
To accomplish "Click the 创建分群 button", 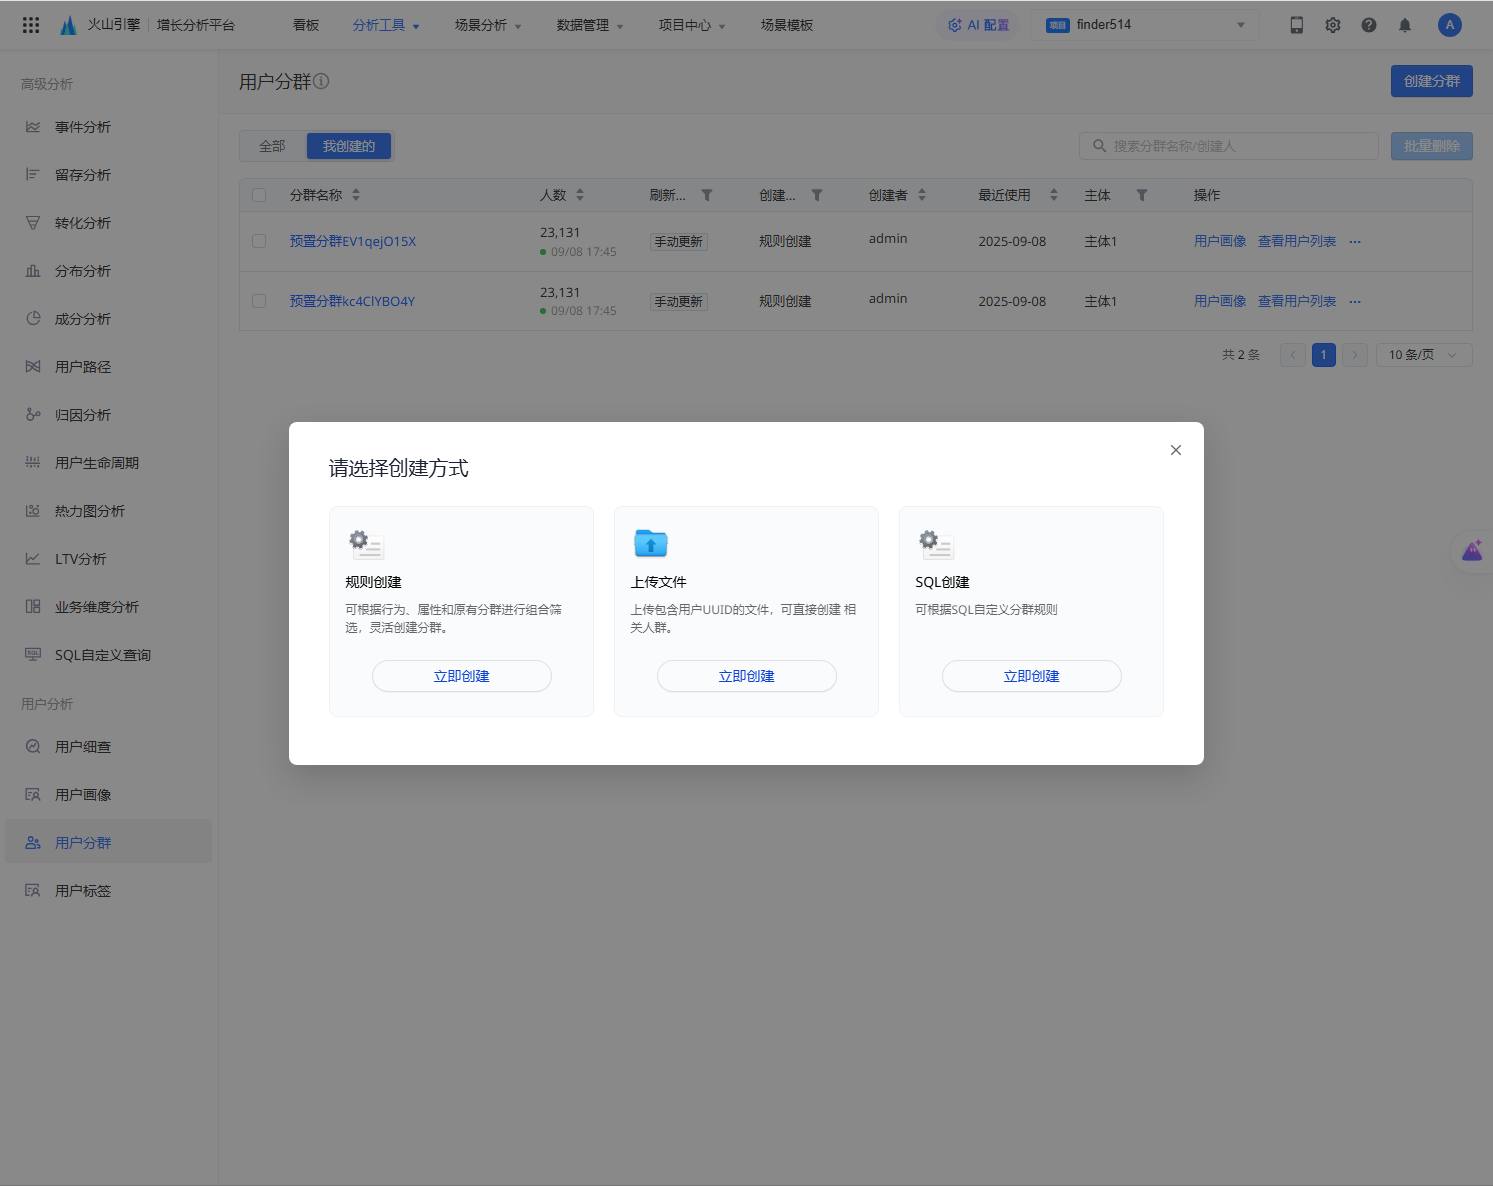I will coord(1431,81).
